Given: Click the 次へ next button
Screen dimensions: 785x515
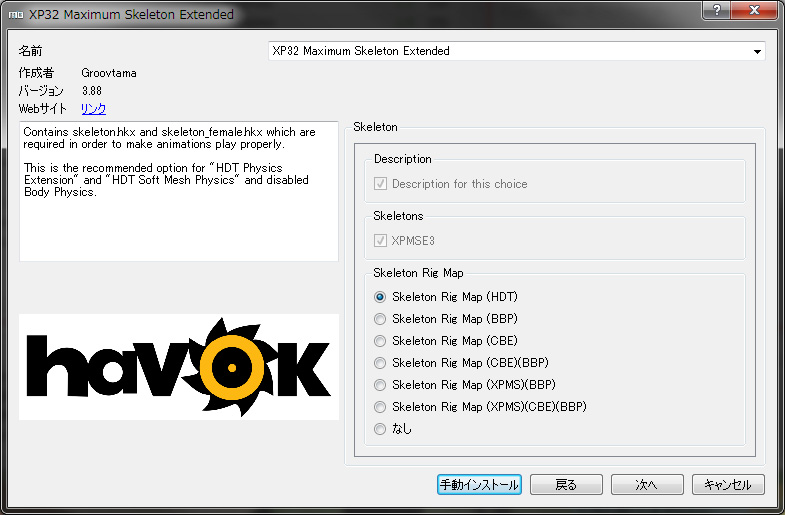Looking at the screenshot, I should tap(647, 484).
